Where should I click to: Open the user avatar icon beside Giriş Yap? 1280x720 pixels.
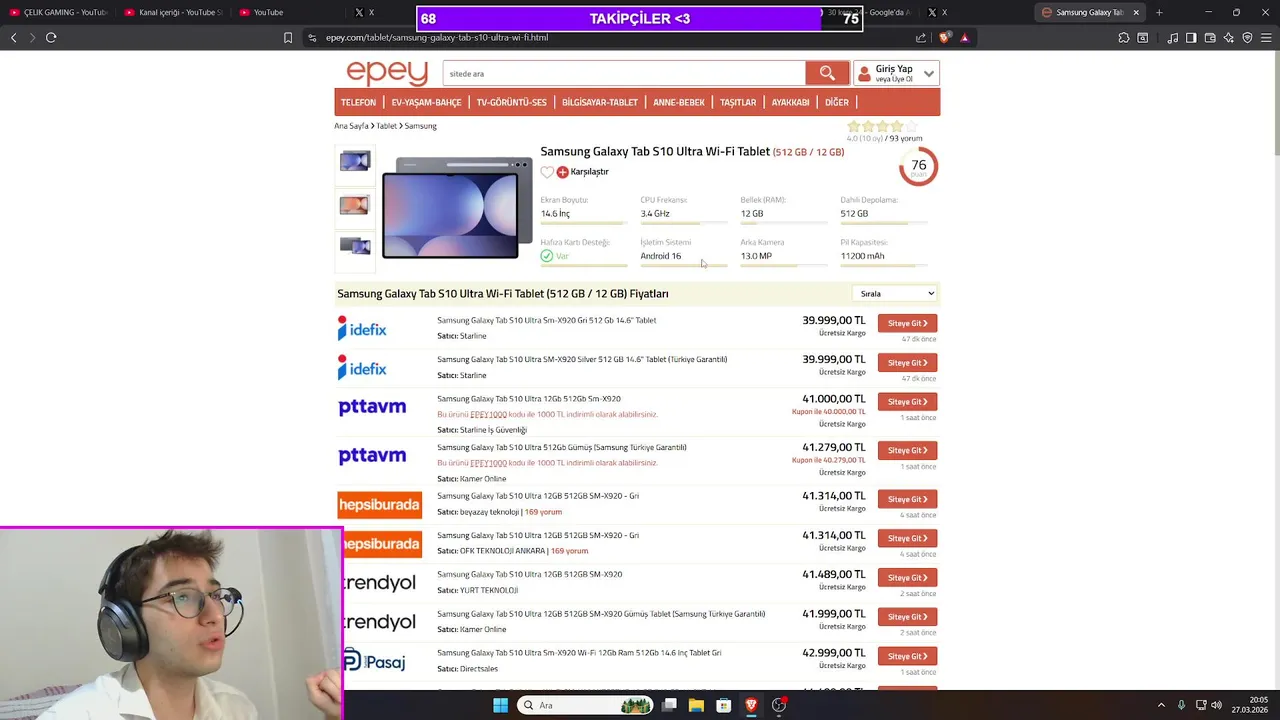[864, 73]
